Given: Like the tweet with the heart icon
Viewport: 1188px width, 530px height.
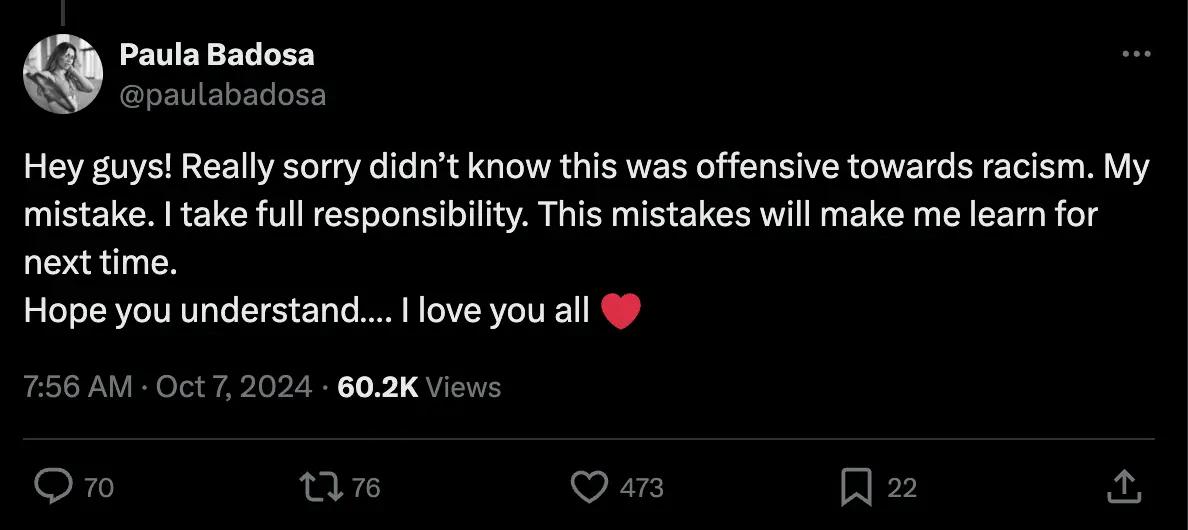Looking at the screenshot, I should (589, 487).
